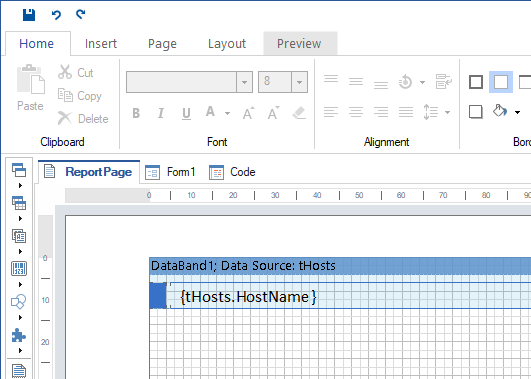Justify the text
The image size is (531, 379).
point(406,112)
